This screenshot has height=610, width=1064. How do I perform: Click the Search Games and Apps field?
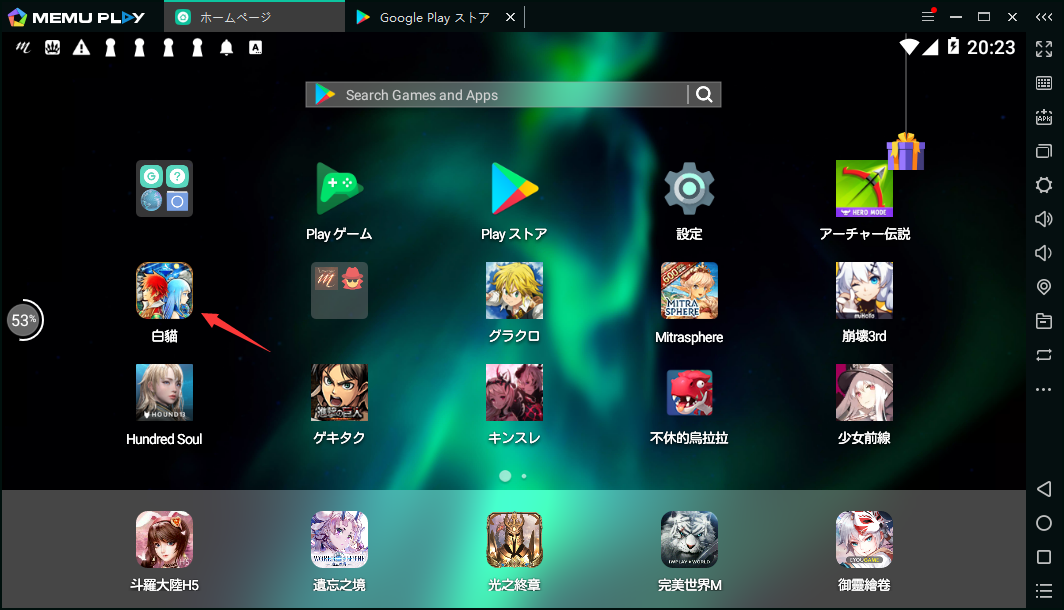coord(500,94)
